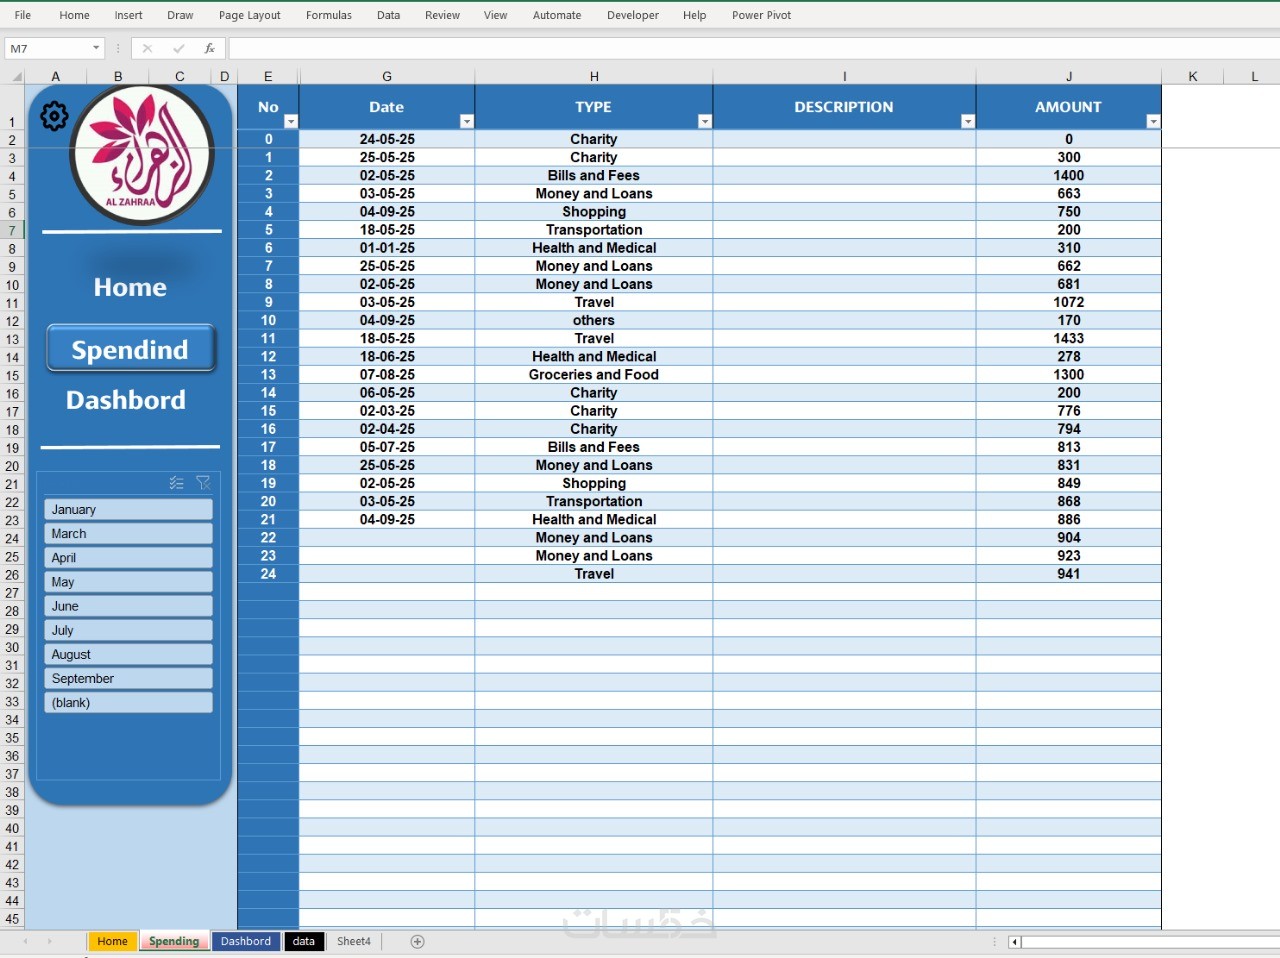Open the Power Pivot ribbon tab
Screen dimensions: 1280x958
click(x=762, y=15)
